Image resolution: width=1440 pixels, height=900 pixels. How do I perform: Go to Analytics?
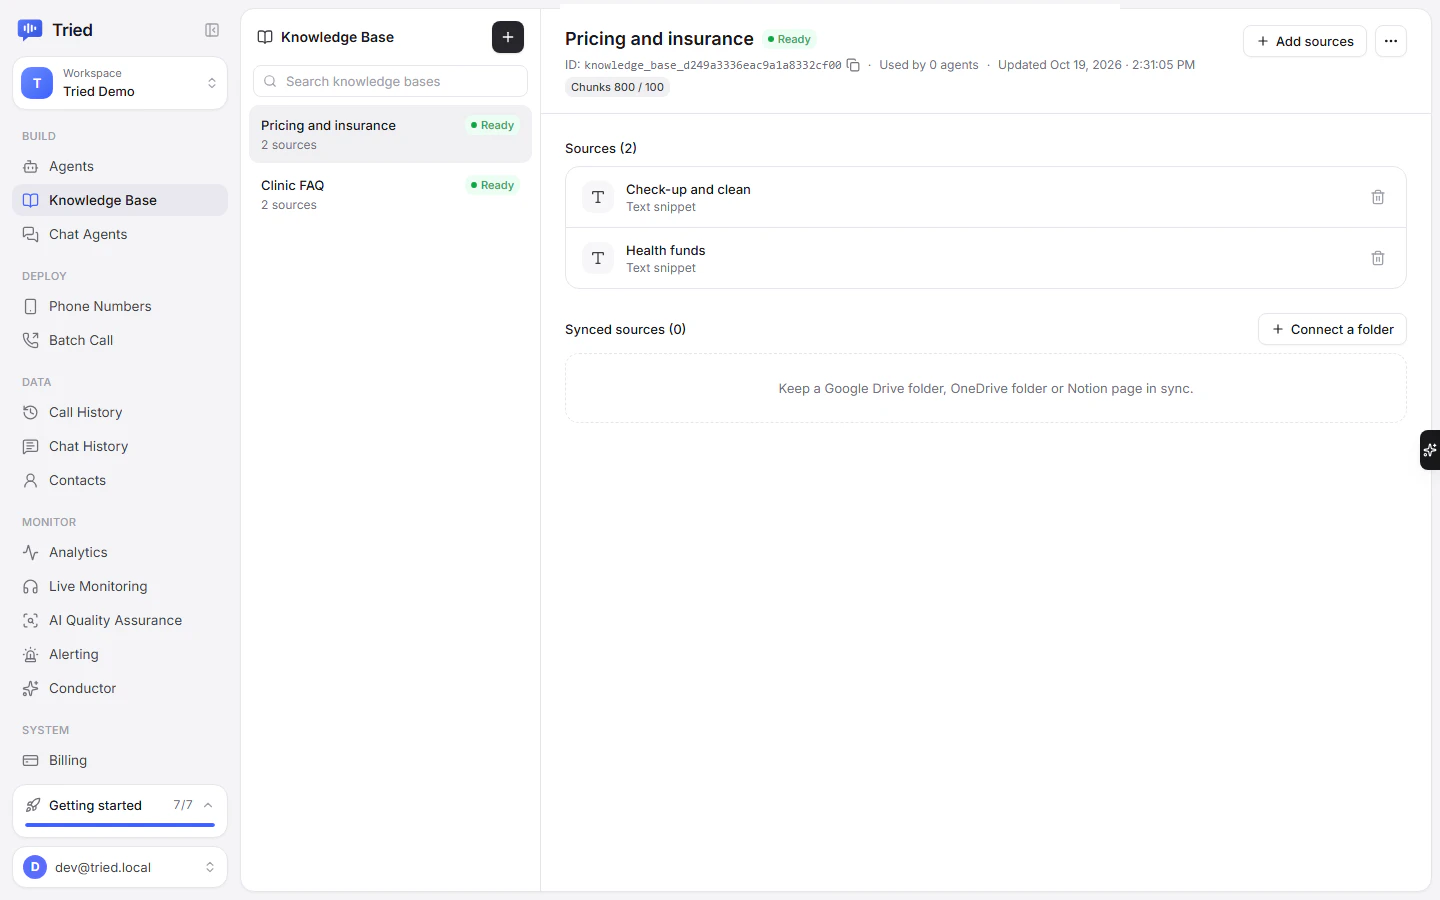click(x=120, y=552)
